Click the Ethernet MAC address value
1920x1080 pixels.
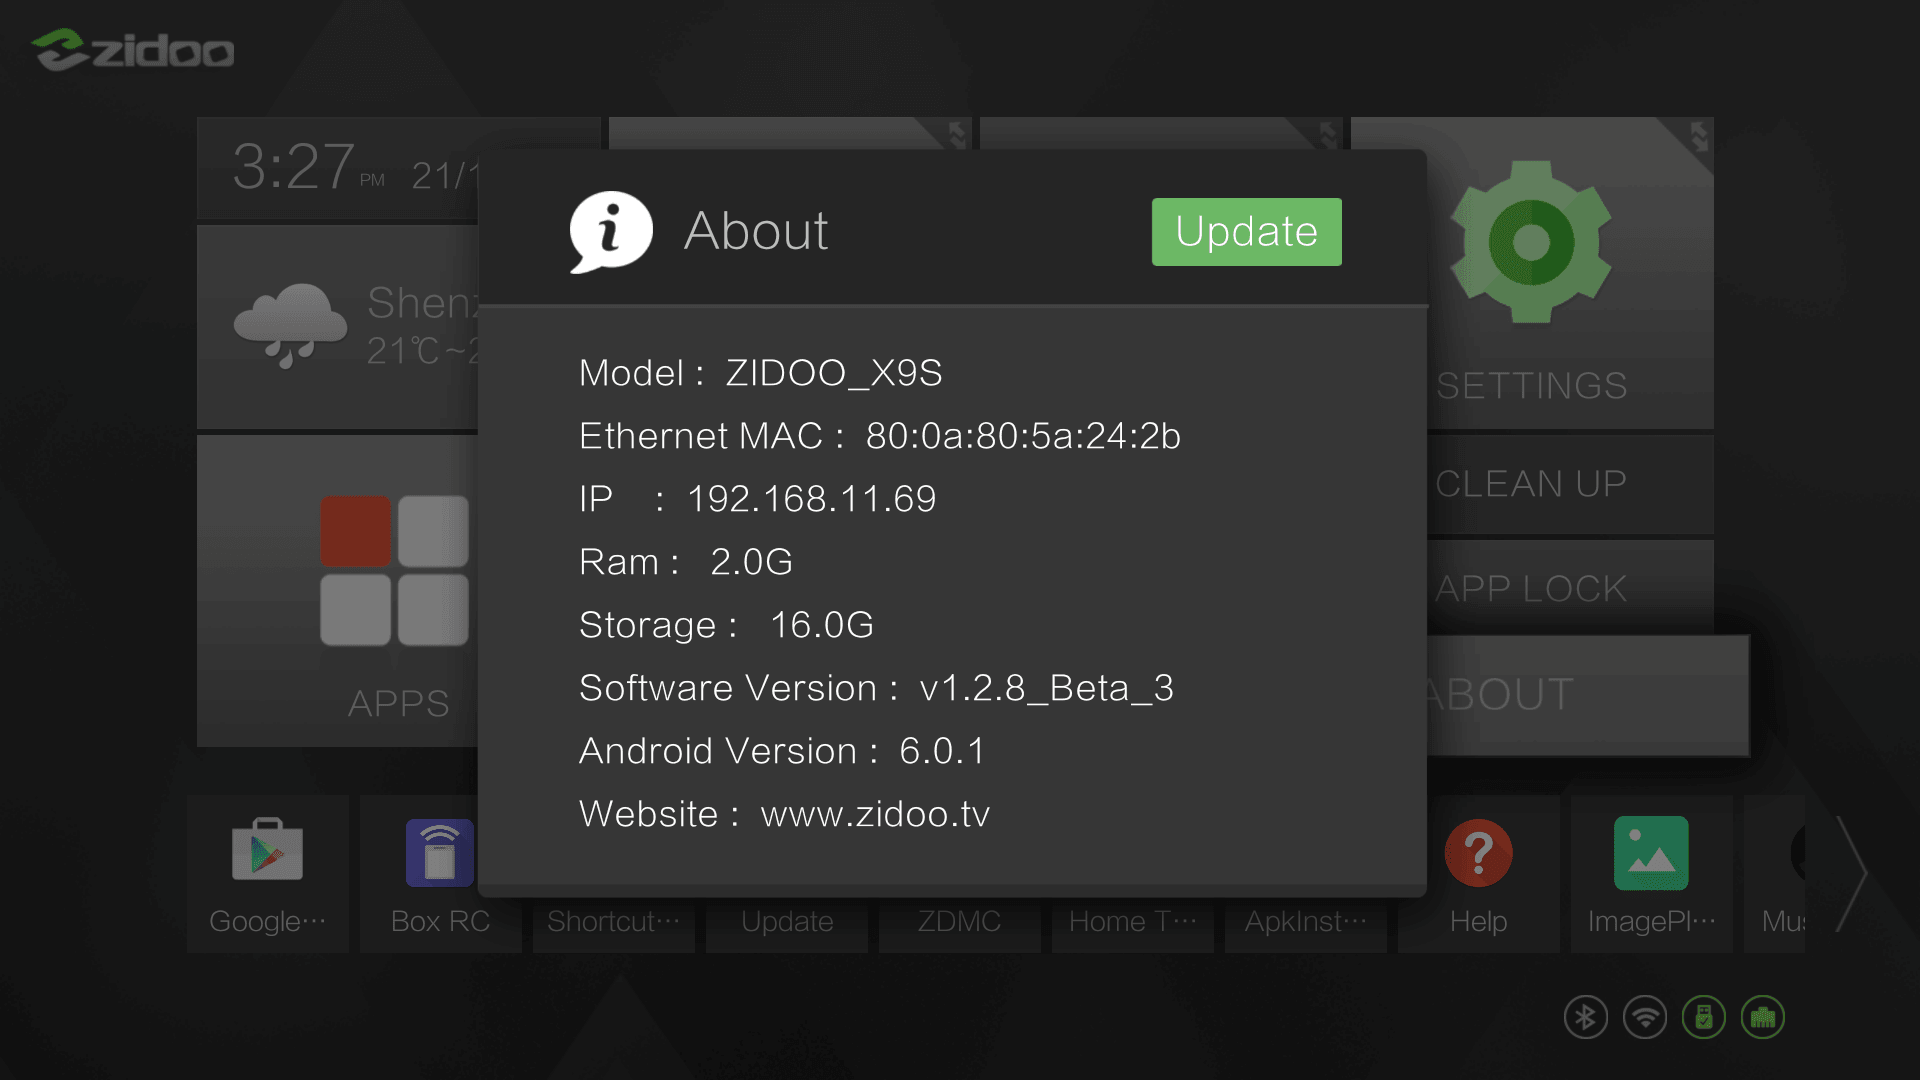(x=1023, y=436)
